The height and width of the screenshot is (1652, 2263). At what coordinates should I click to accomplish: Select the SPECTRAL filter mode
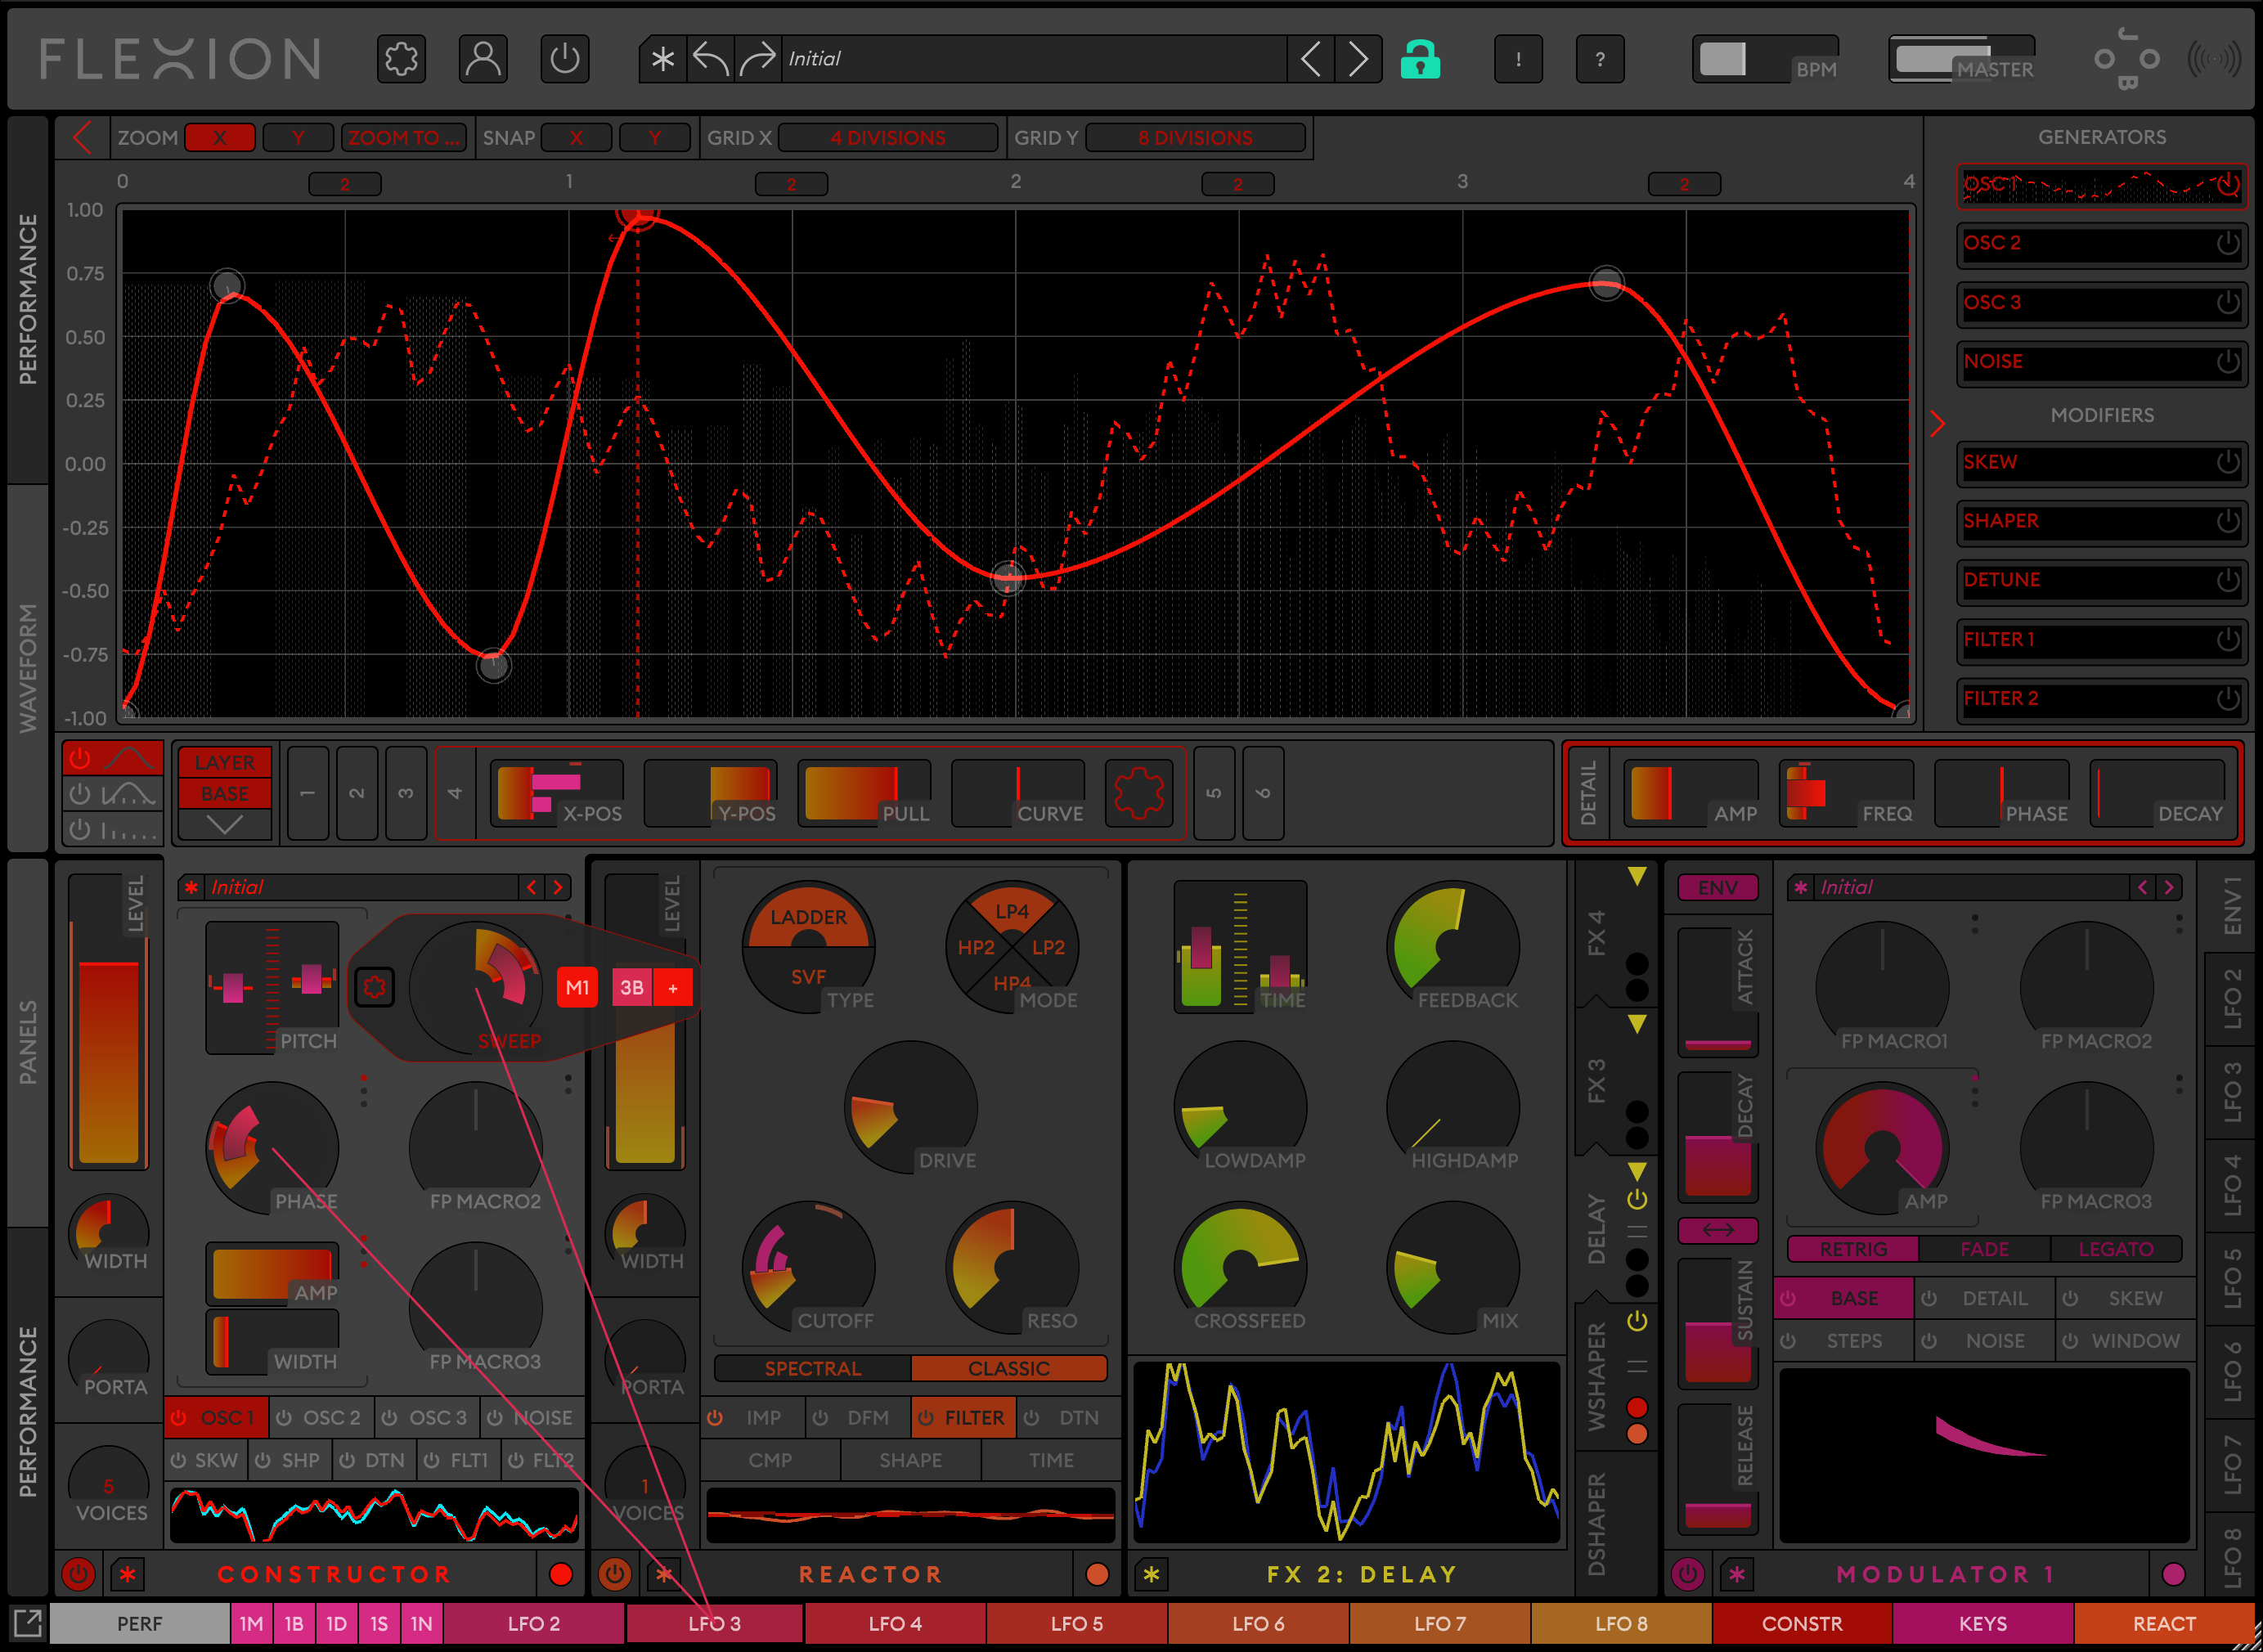[x=812, y=1368]
